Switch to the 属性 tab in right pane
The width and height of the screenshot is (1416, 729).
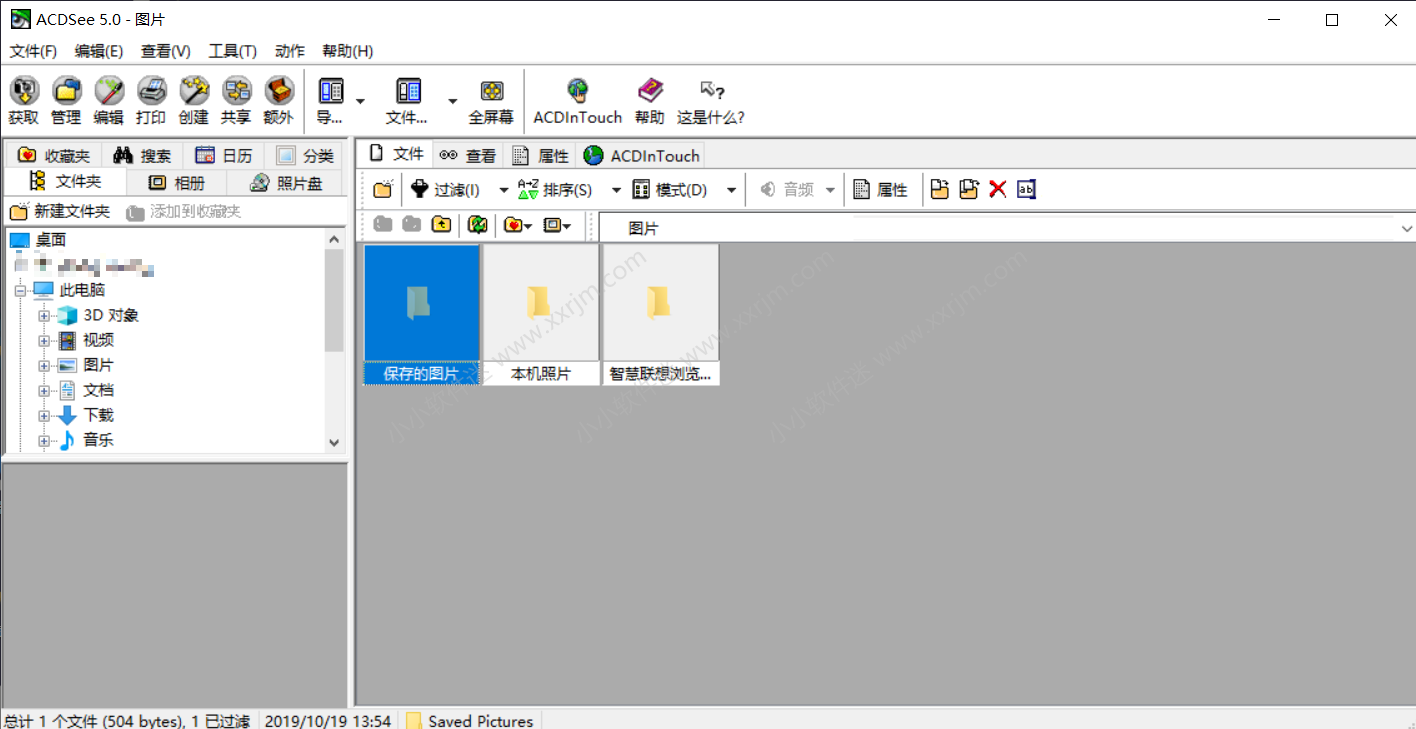point(540,155)
